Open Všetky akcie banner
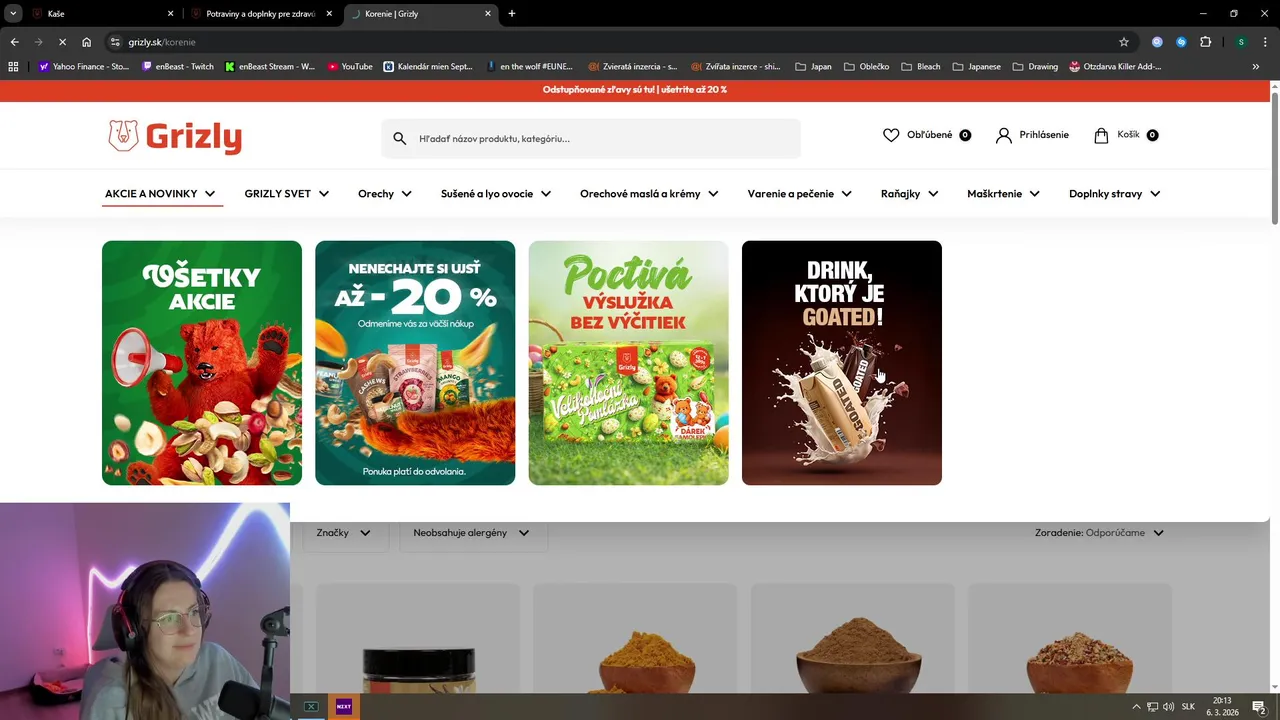 (202, 363)
